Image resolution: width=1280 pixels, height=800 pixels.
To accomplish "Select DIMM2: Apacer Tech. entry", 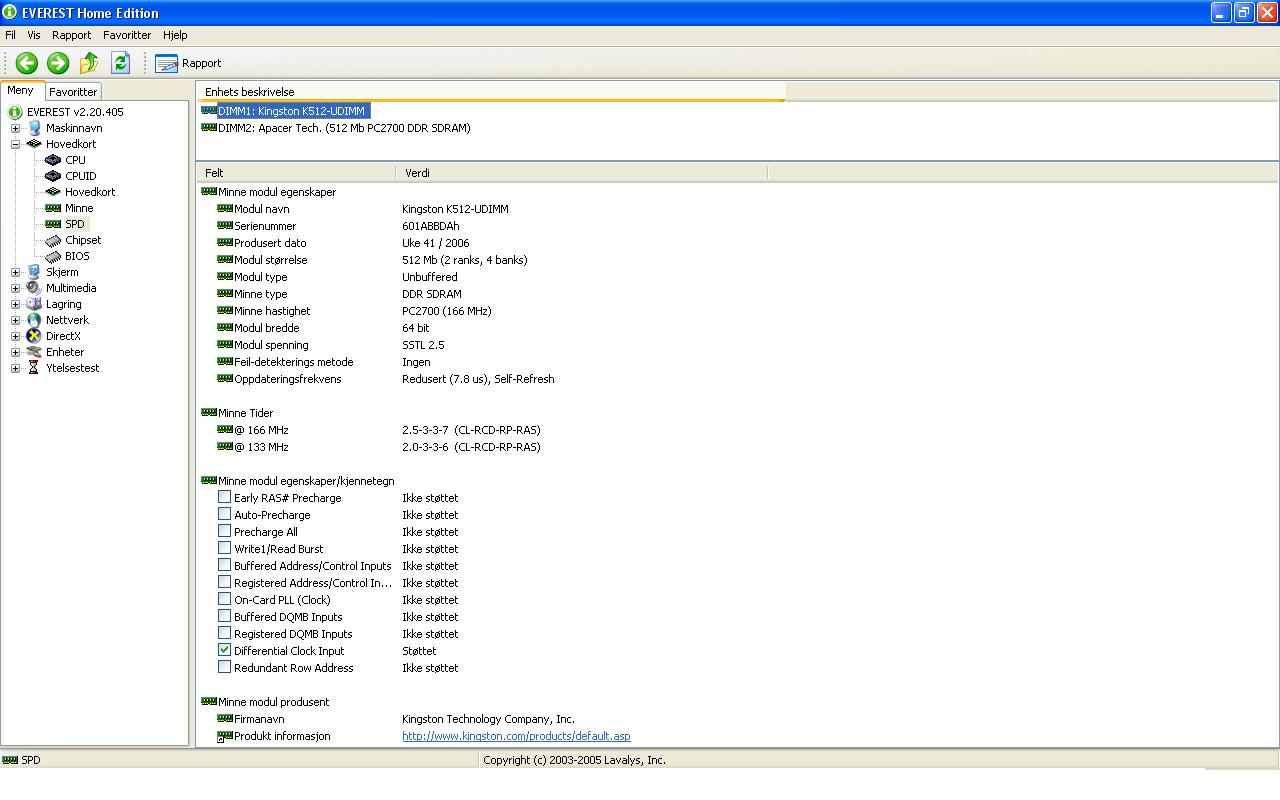I will click(x=344, y=128).
